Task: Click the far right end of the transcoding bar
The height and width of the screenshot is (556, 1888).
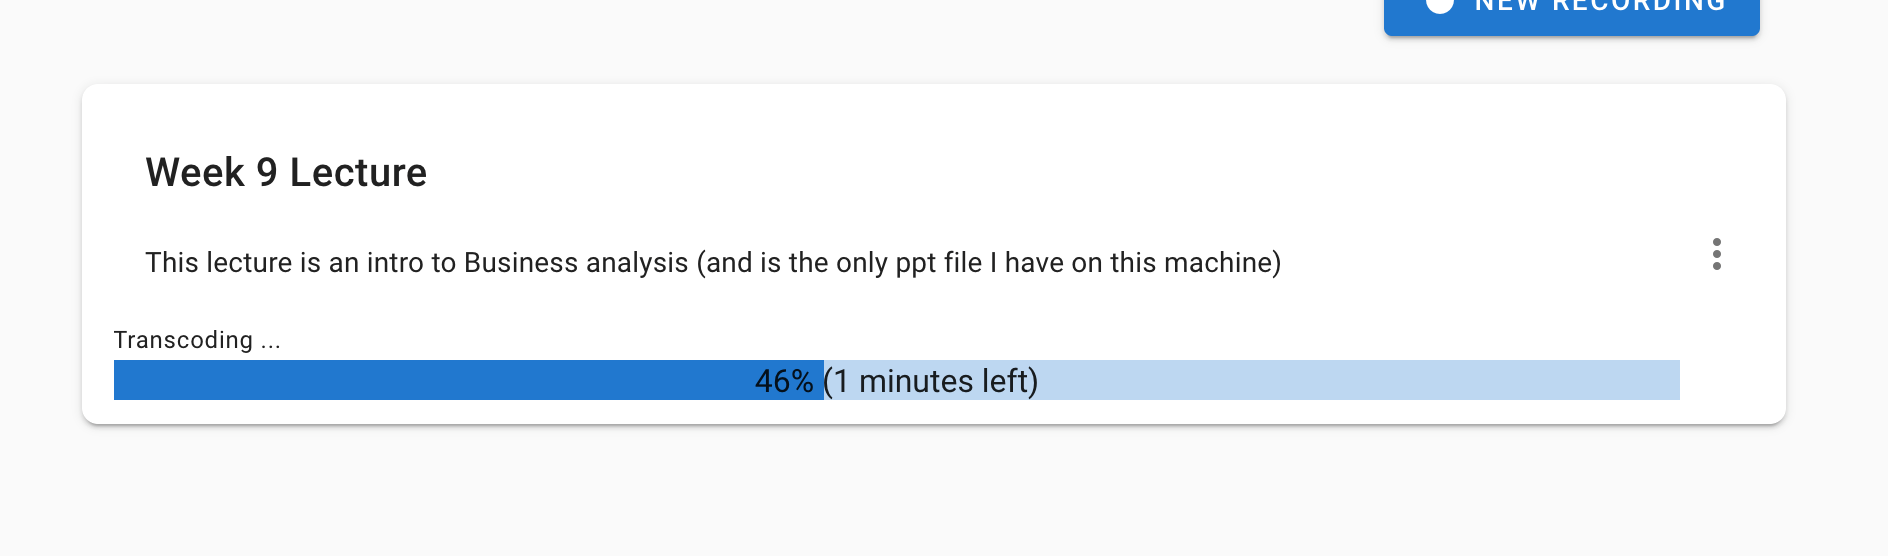Action: click(x=1670, y=380)
